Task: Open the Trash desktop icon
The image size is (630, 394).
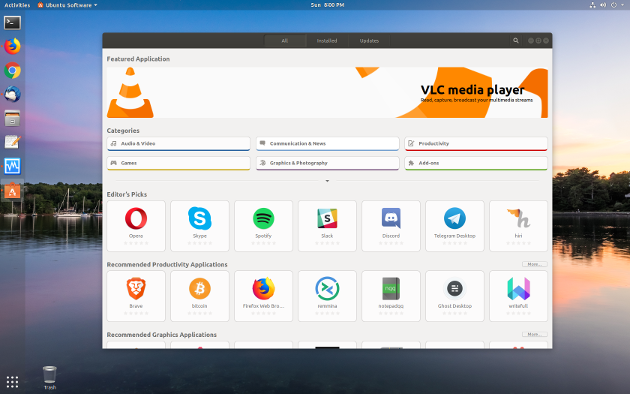Action: (x=50, y=377)
